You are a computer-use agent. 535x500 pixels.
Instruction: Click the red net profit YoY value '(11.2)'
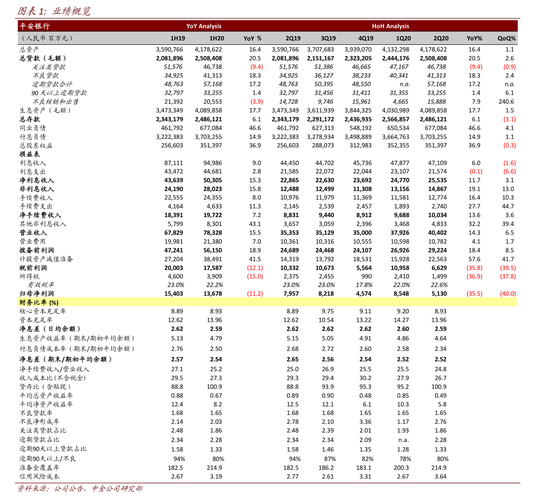255,294
